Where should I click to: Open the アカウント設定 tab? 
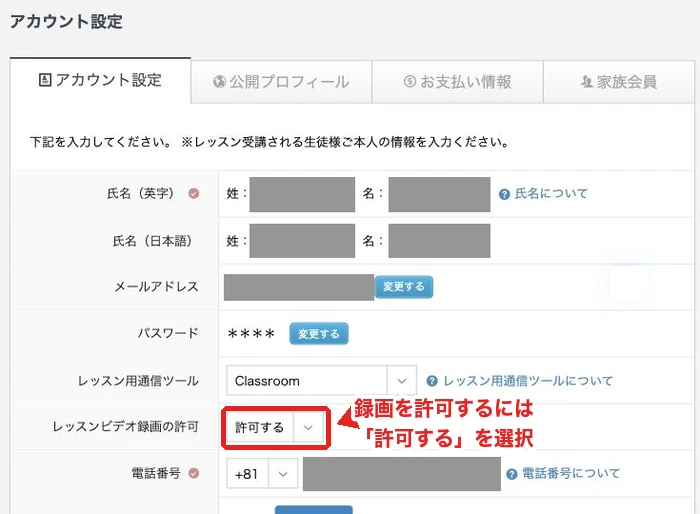(x=100, y=80)
